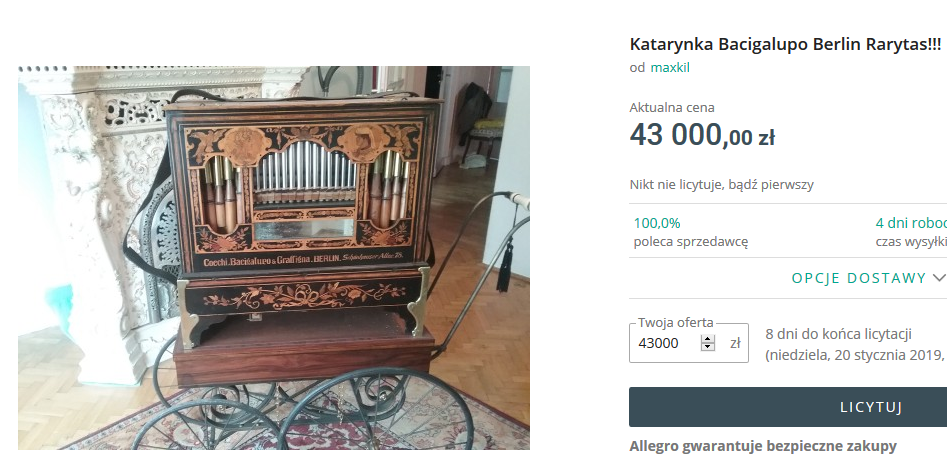Click the Nikt nie licytuje message
Viewport: 947px width, 454px height.
point(721,185)
